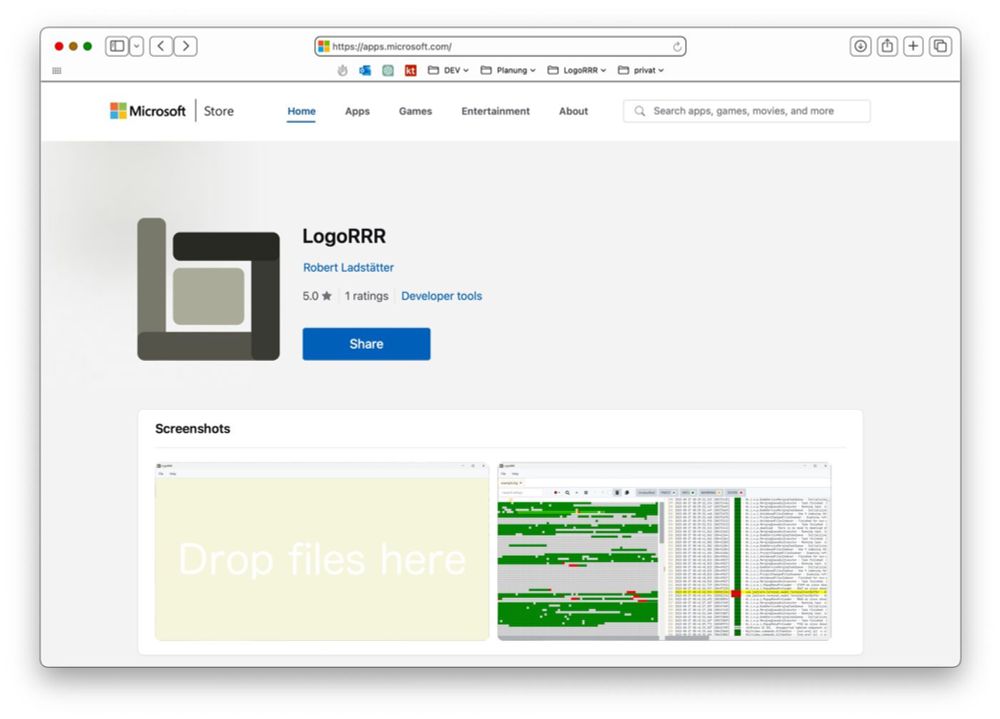Click the Screenshots section heading

click(193, 429)
